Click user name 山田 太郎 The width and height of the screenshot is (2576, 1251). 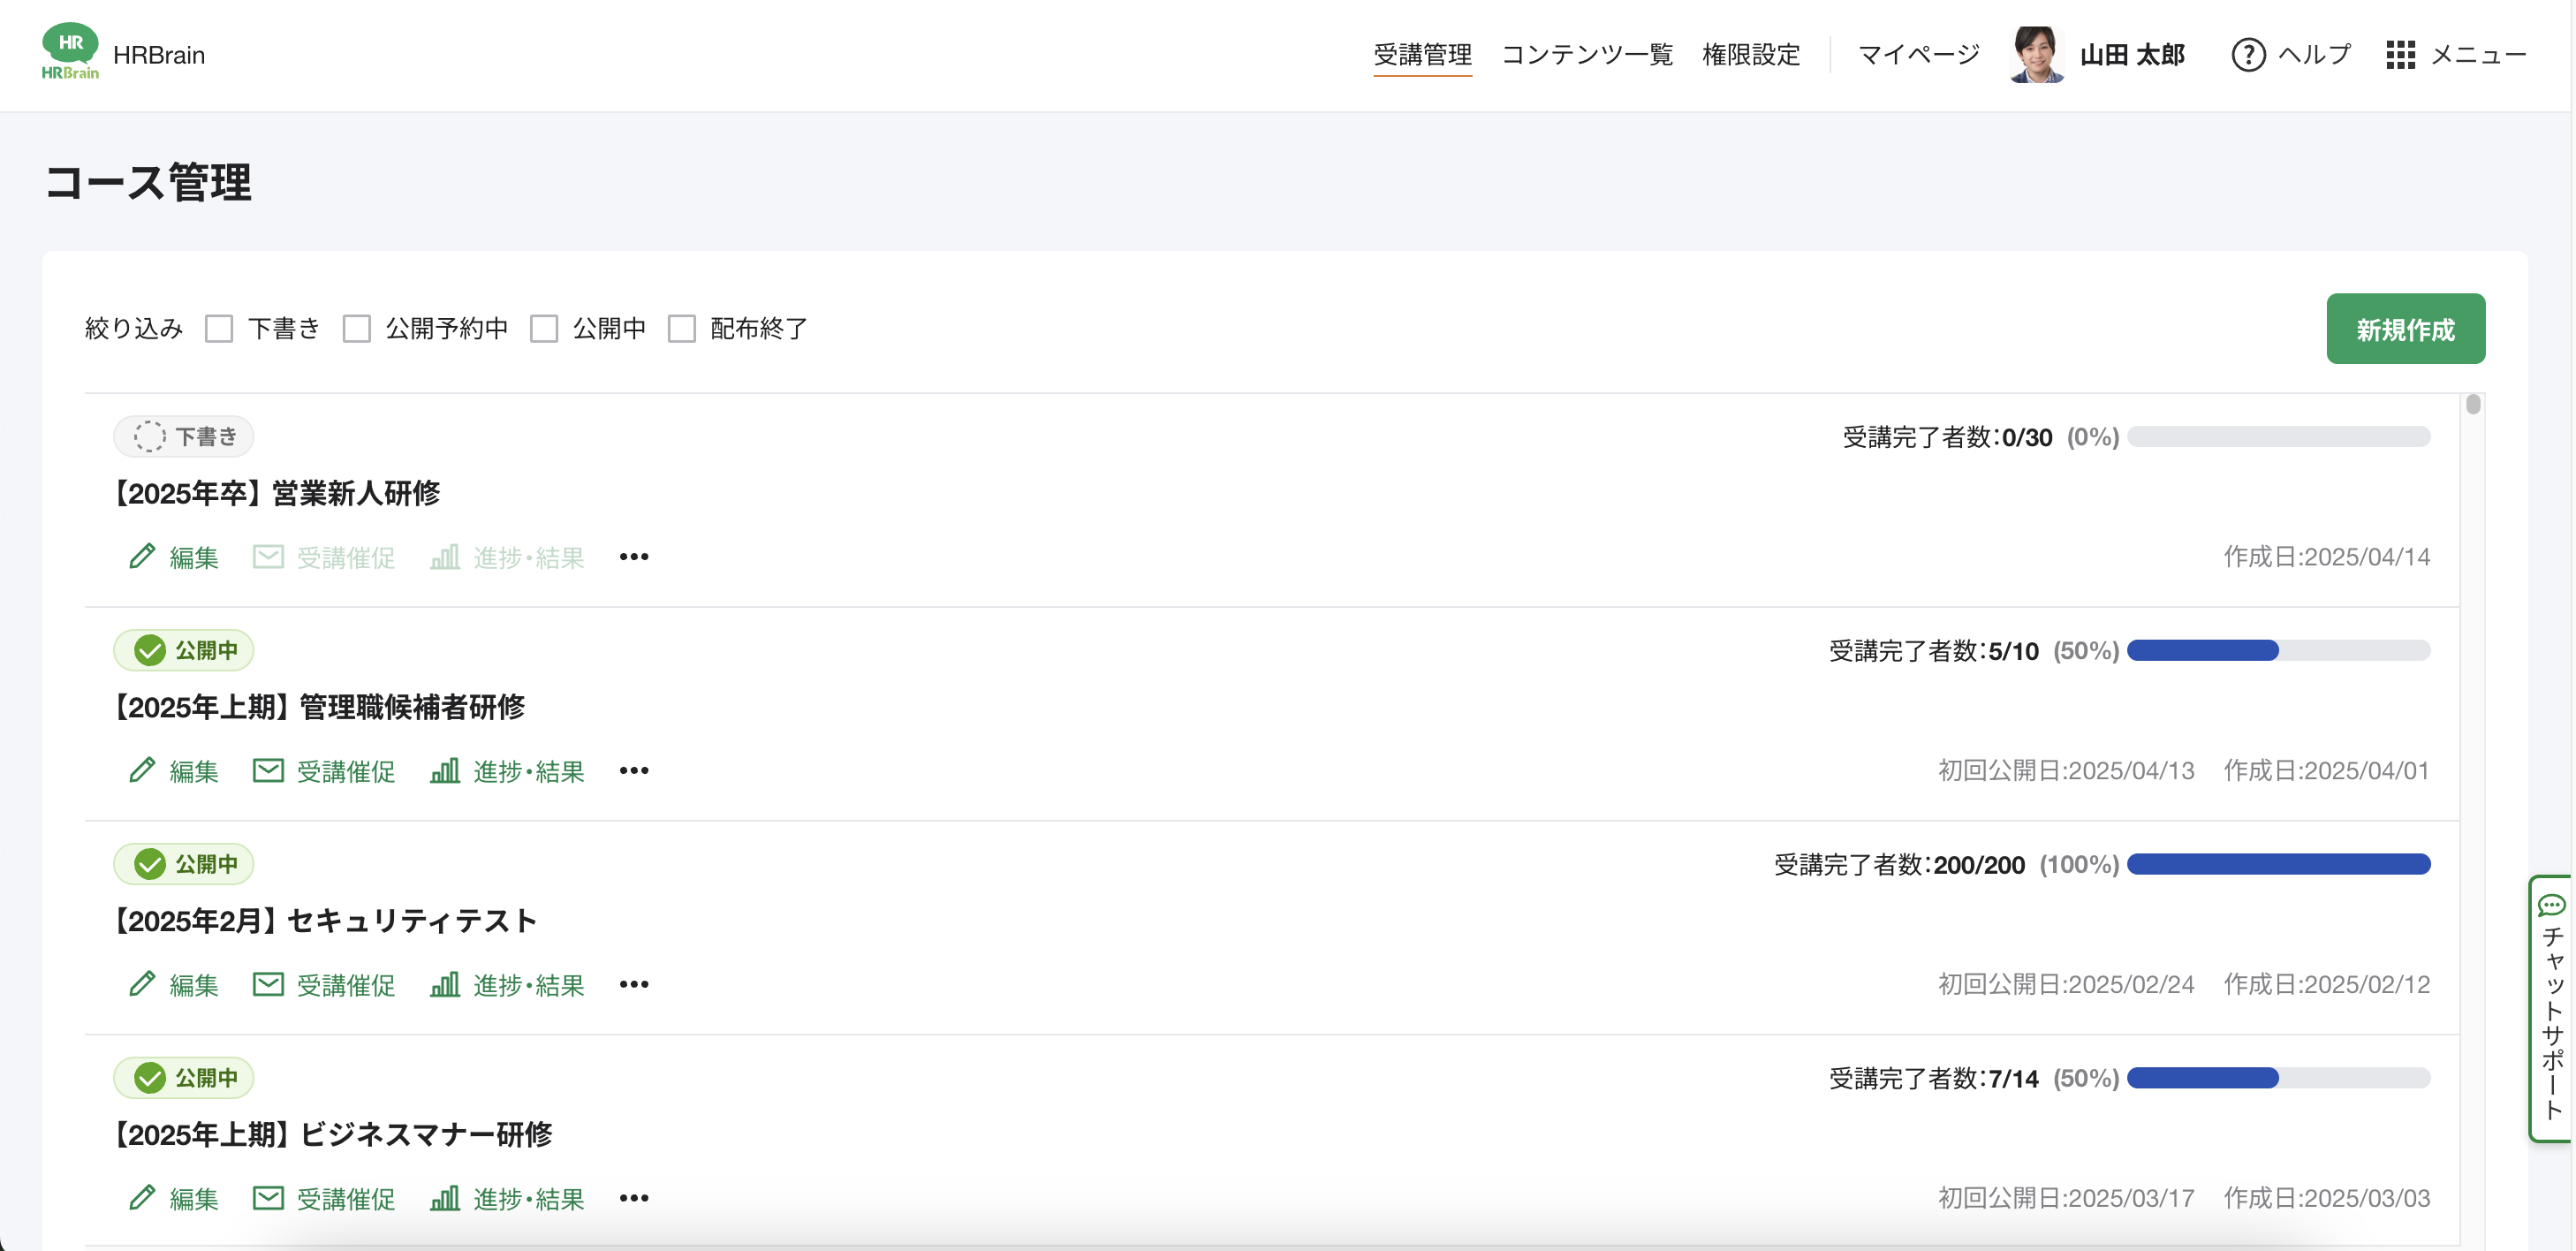[2132, 55]
